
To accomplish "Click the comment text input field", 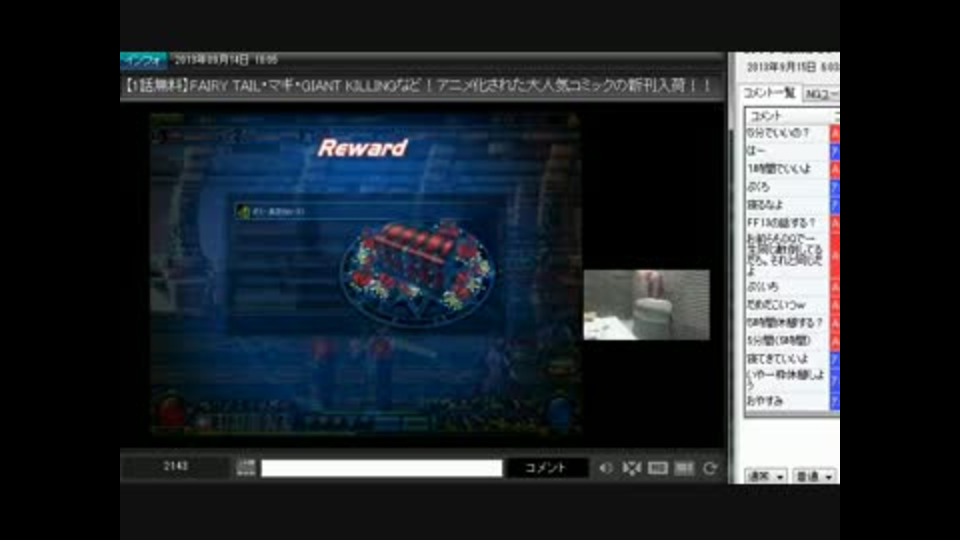I will pyautogui.click(x=381, y=468).
